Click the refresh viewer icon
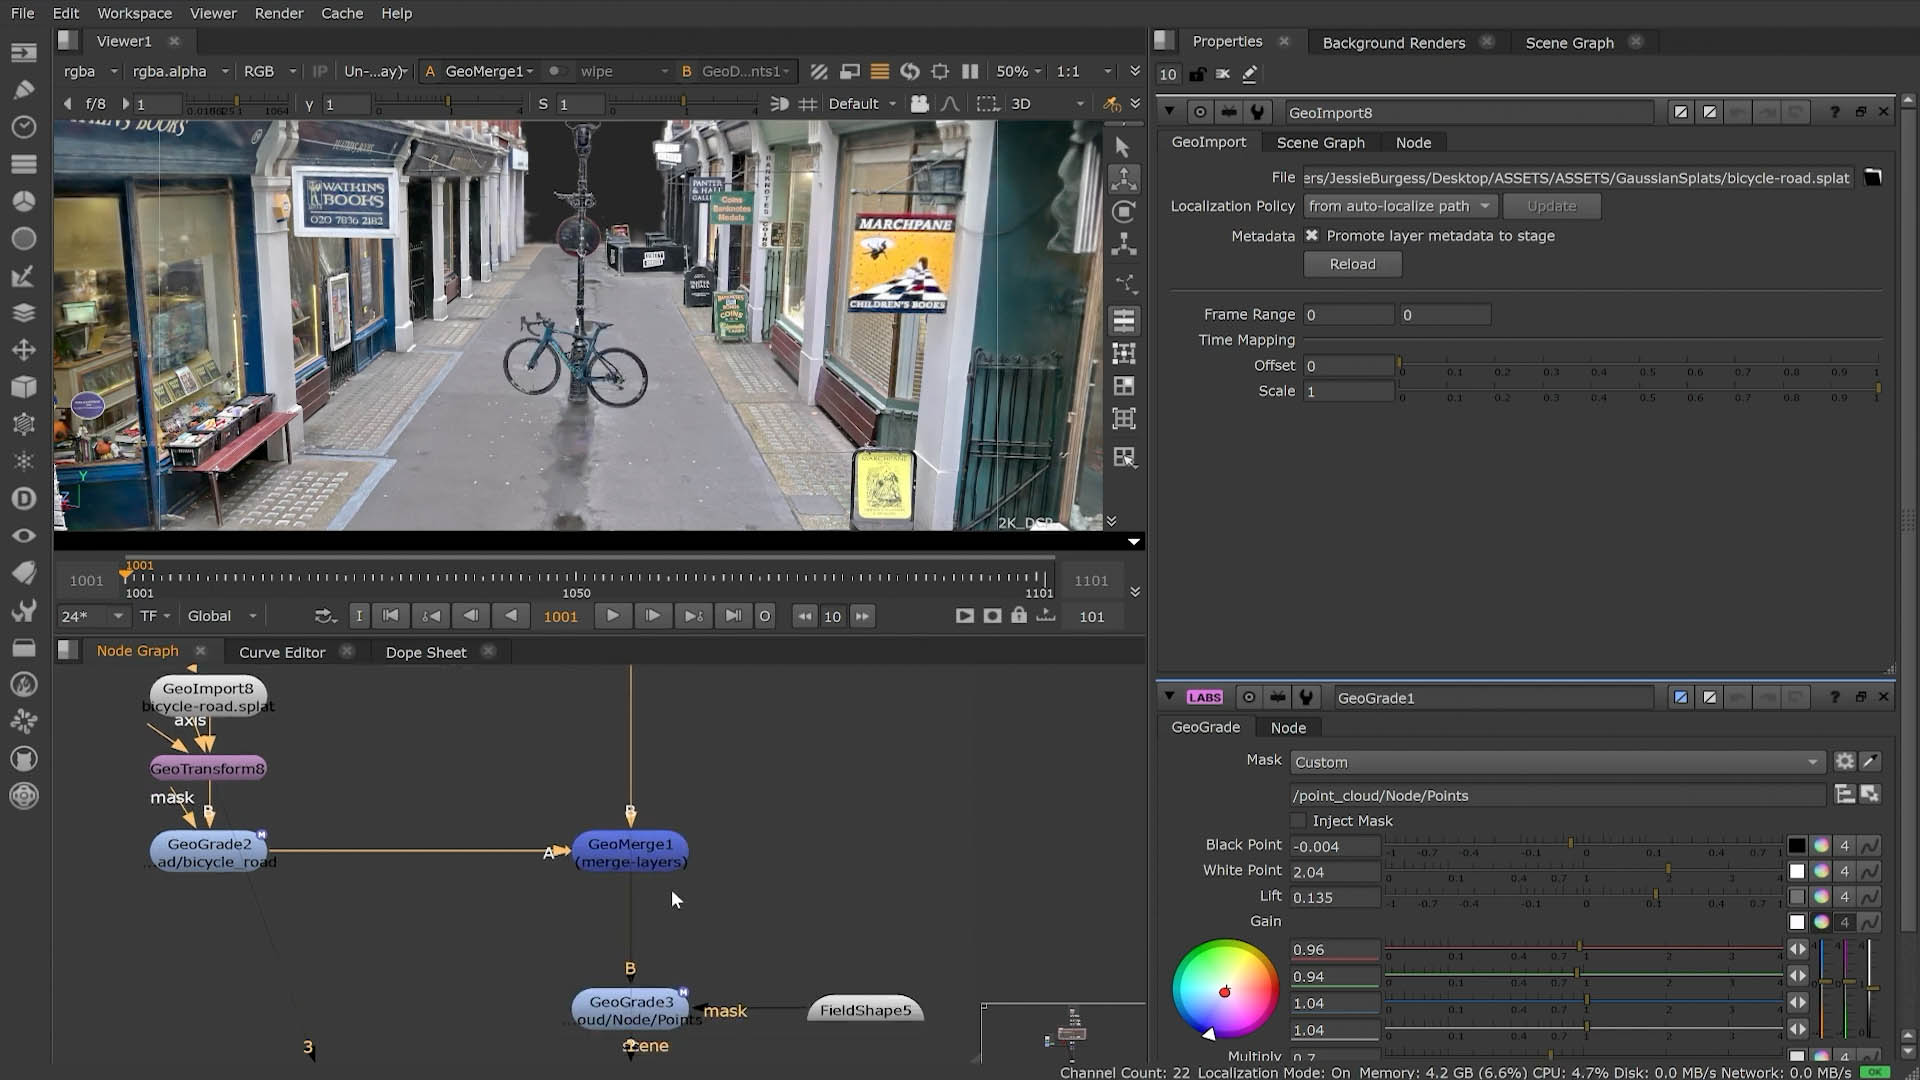 [x=909, y=72]
